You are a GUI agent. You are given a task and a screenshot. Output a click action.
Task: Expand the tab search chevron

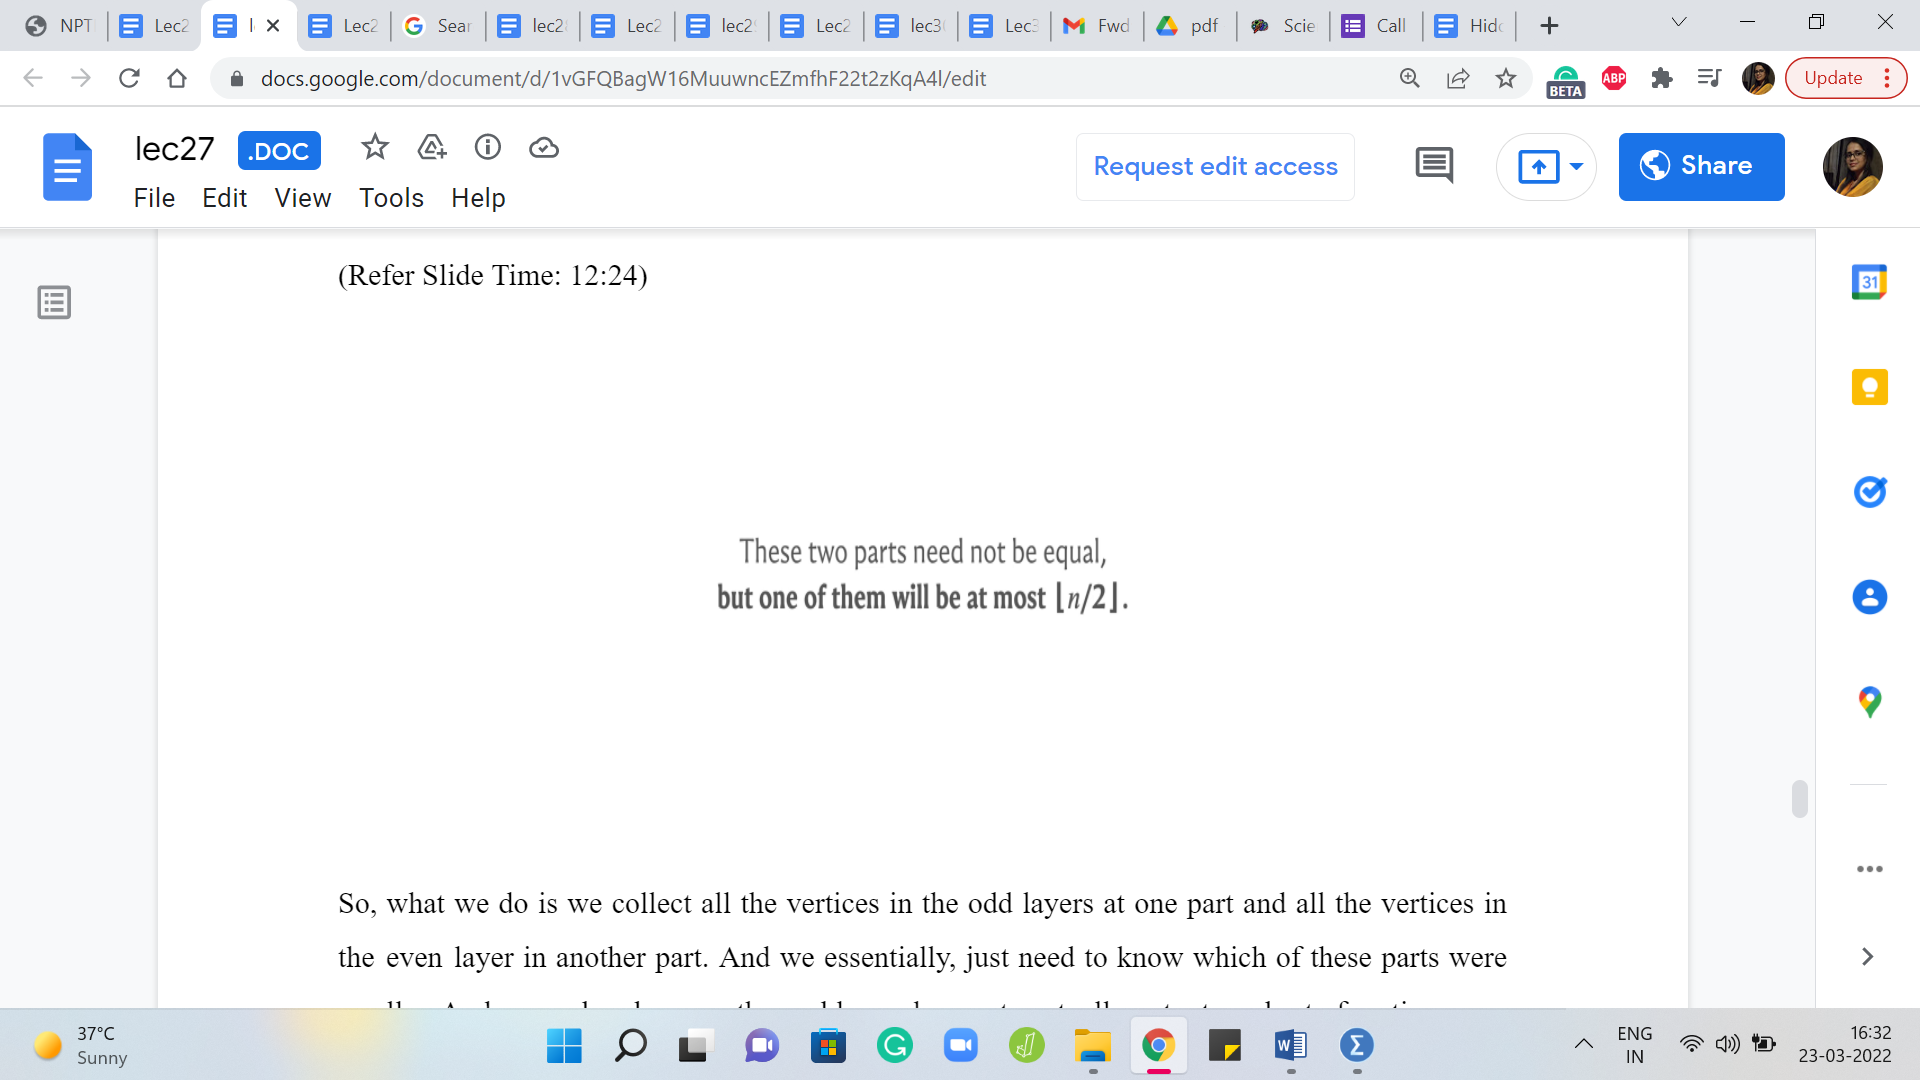click(x=1679, y=23)
